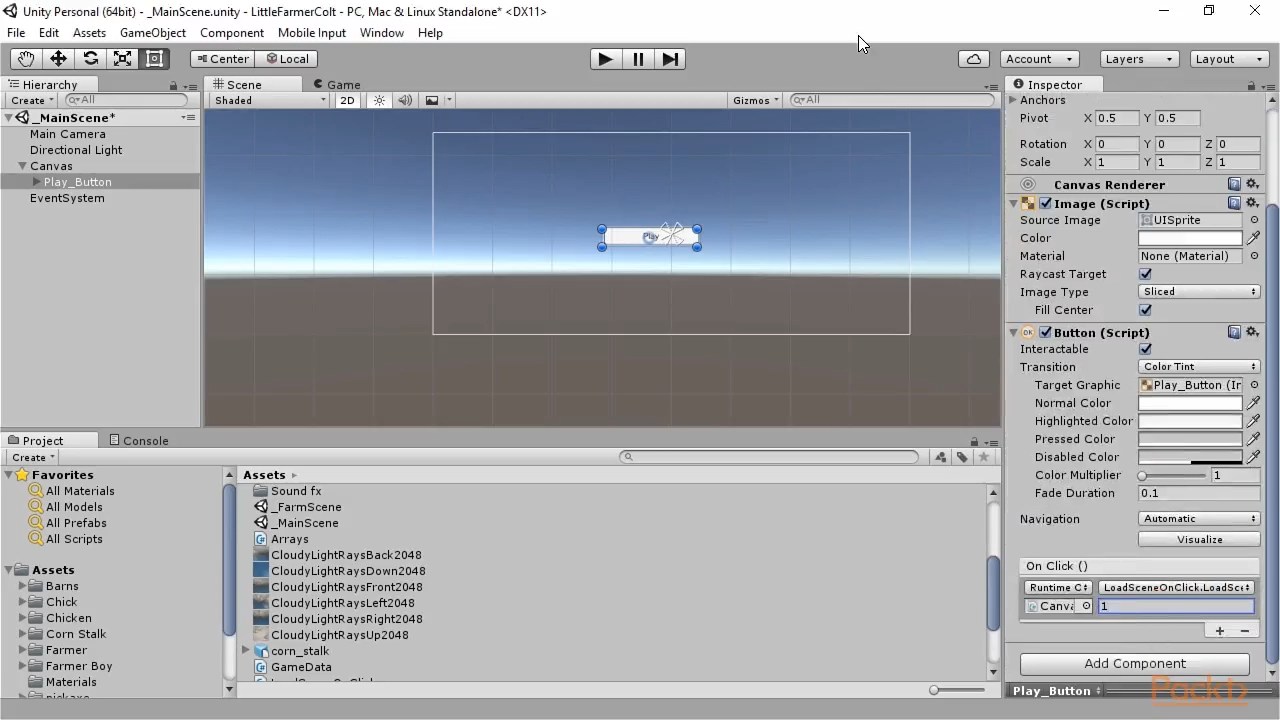Open the Assets menu

click(x=89, y=33)
